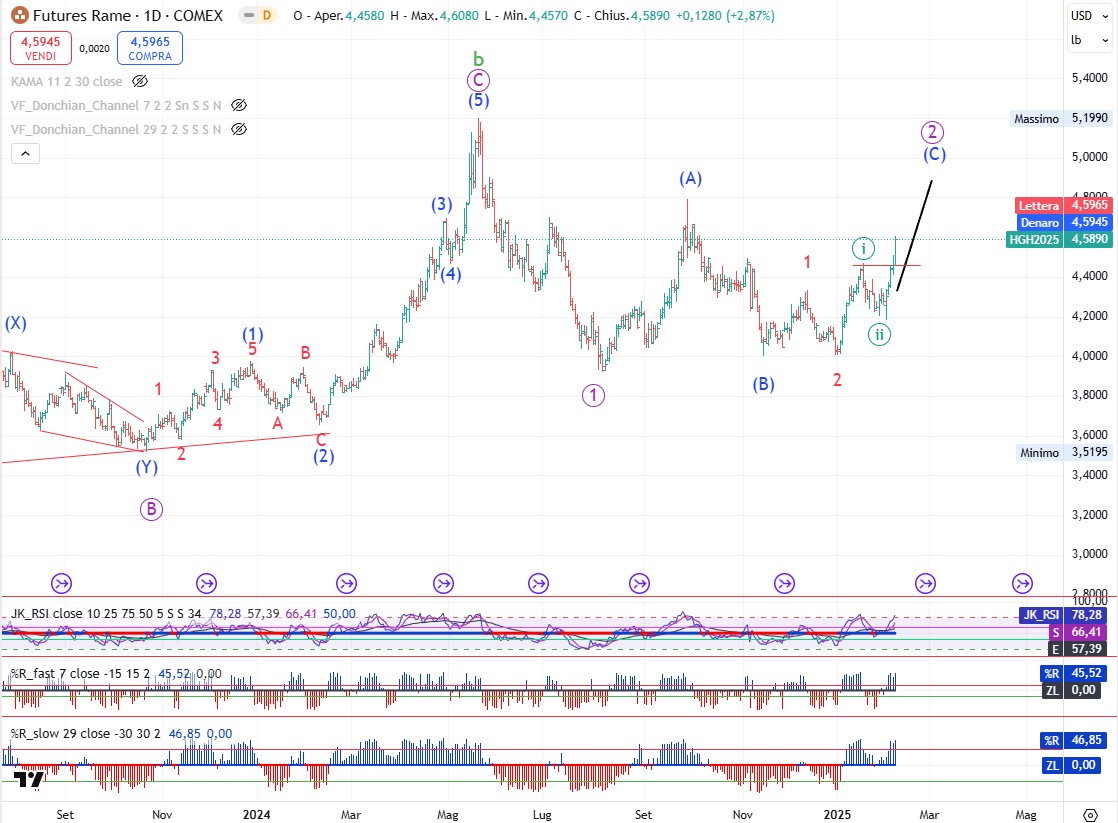Select the contract rollover marker at March 2025
The width and height of the screenshot is (1118, 823).
point(925,583)
